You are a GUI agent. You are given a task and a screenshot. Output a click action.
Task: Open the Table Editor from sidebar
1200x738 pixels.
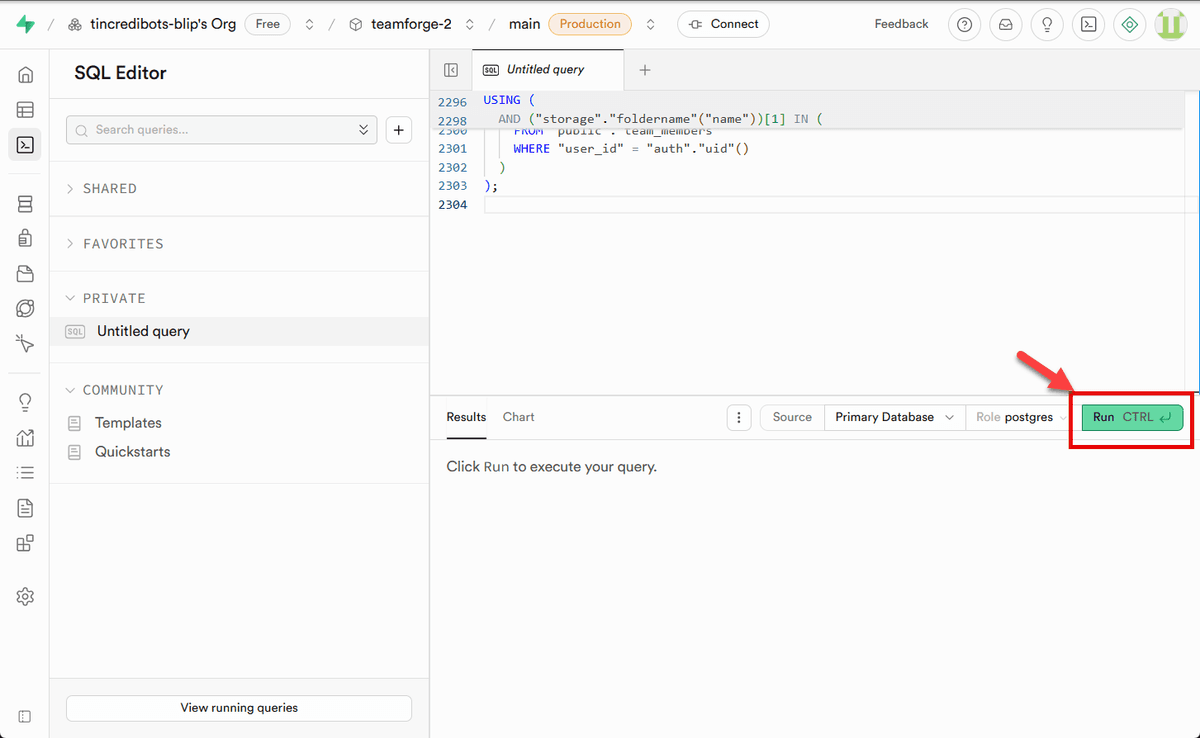tap(25, 109)
